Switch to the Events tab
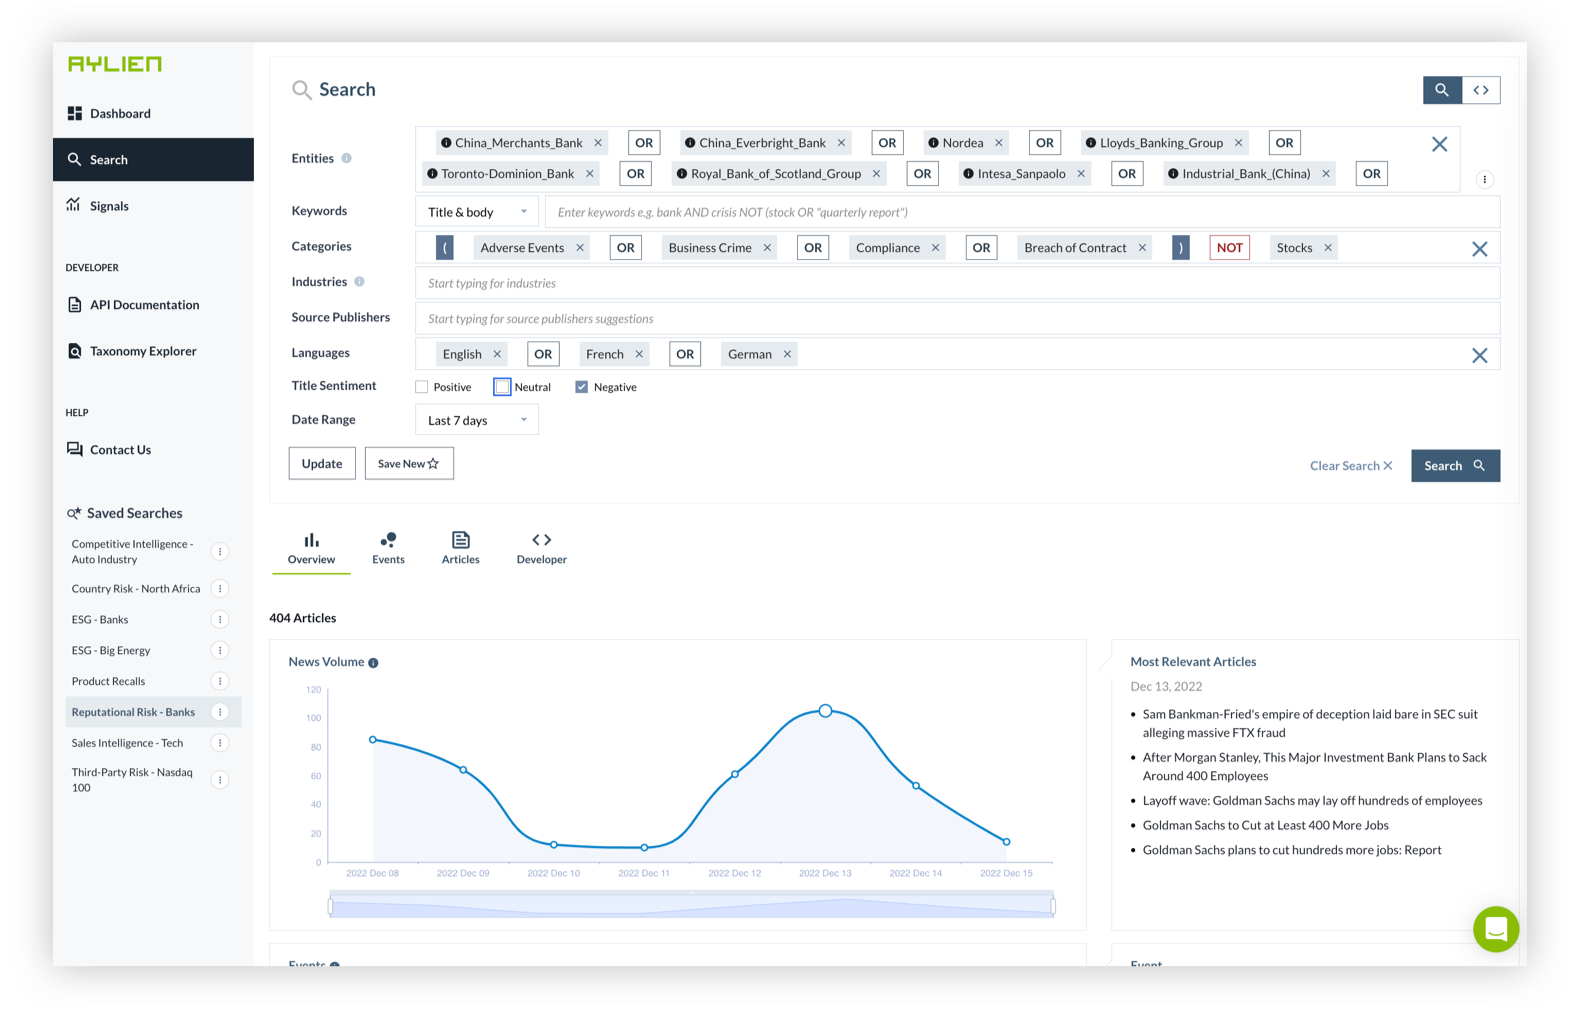 point(388,548)
